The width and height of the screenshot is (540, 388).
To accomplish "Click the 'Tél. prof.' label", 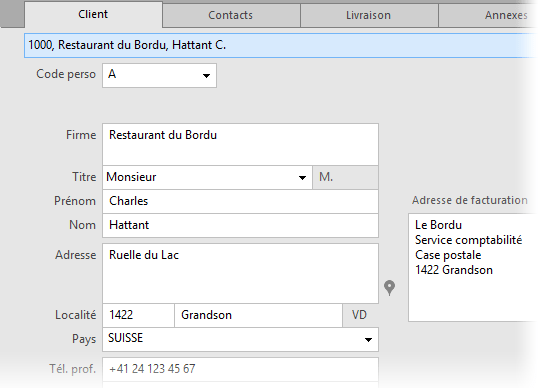I will (73, 369).
